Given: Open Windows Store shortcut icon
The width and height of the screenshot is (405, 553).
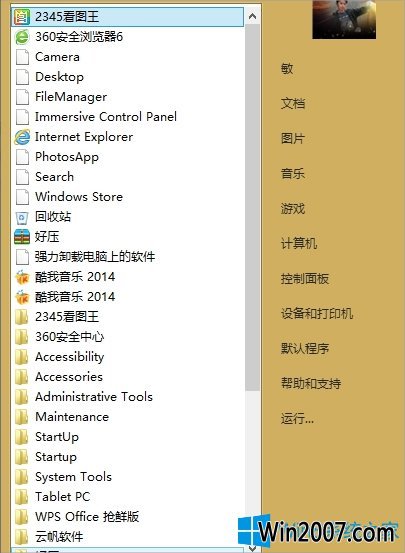Looking at the screenshot, I should coord(22,197).
